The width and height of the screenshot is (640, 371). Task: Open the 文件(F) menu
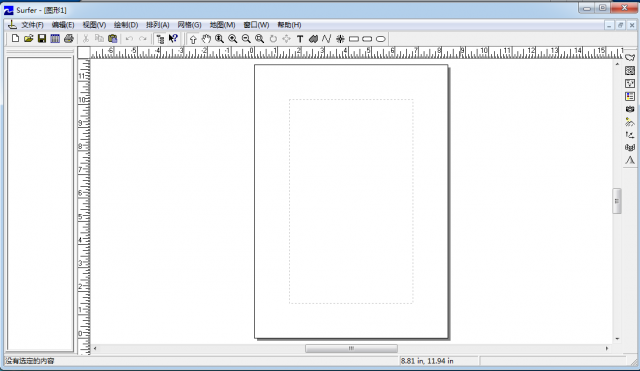click(x=32, y=25)
